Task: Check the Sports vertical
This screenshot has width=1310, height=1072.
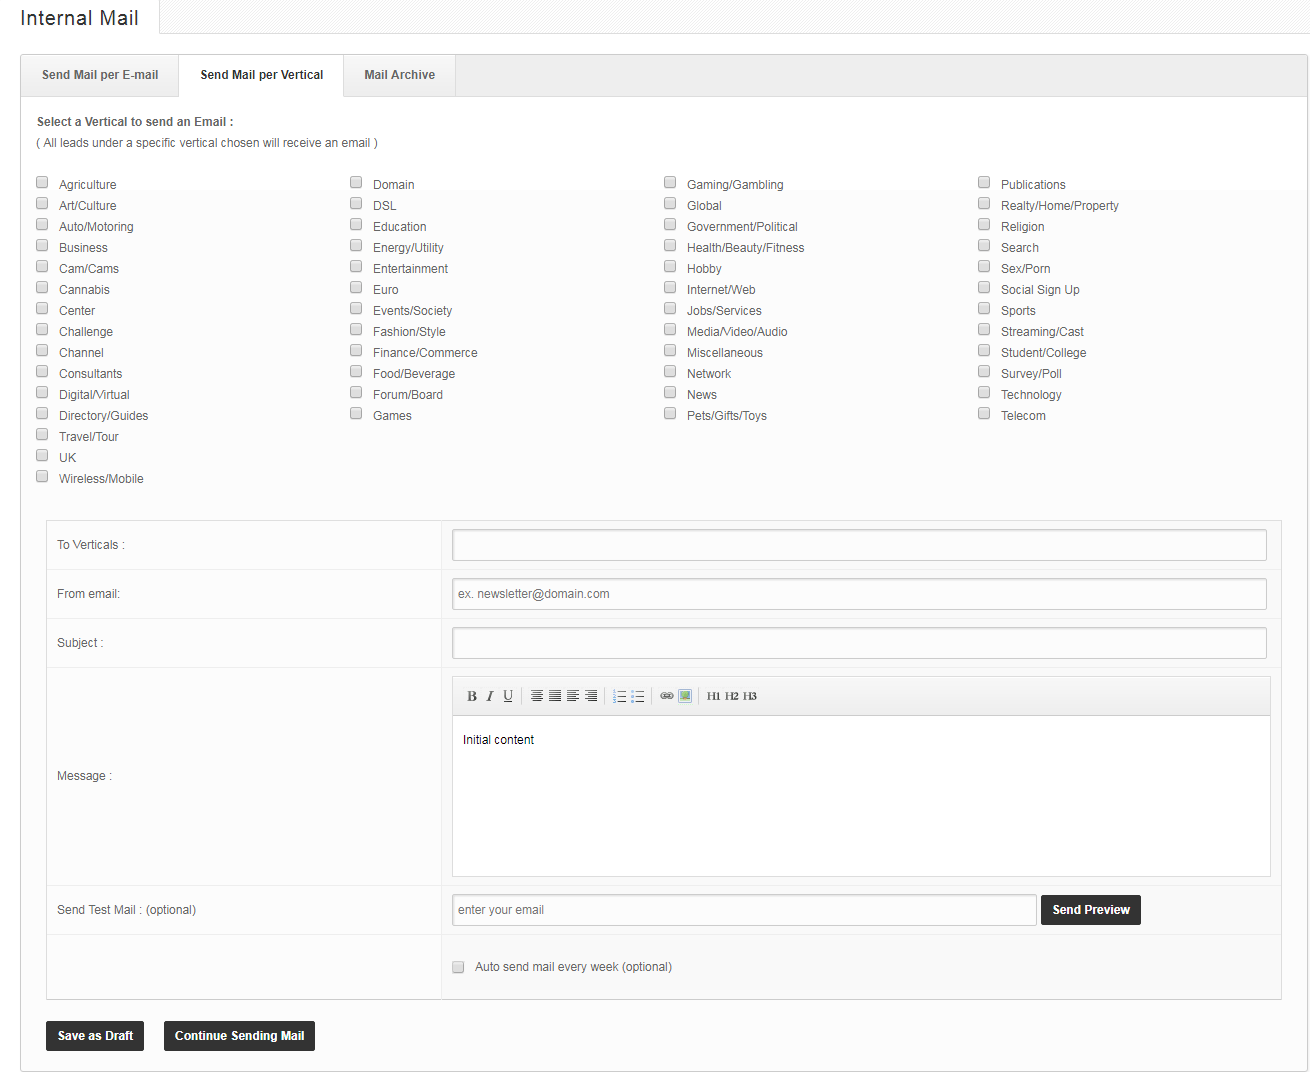Action: [984, 308]
